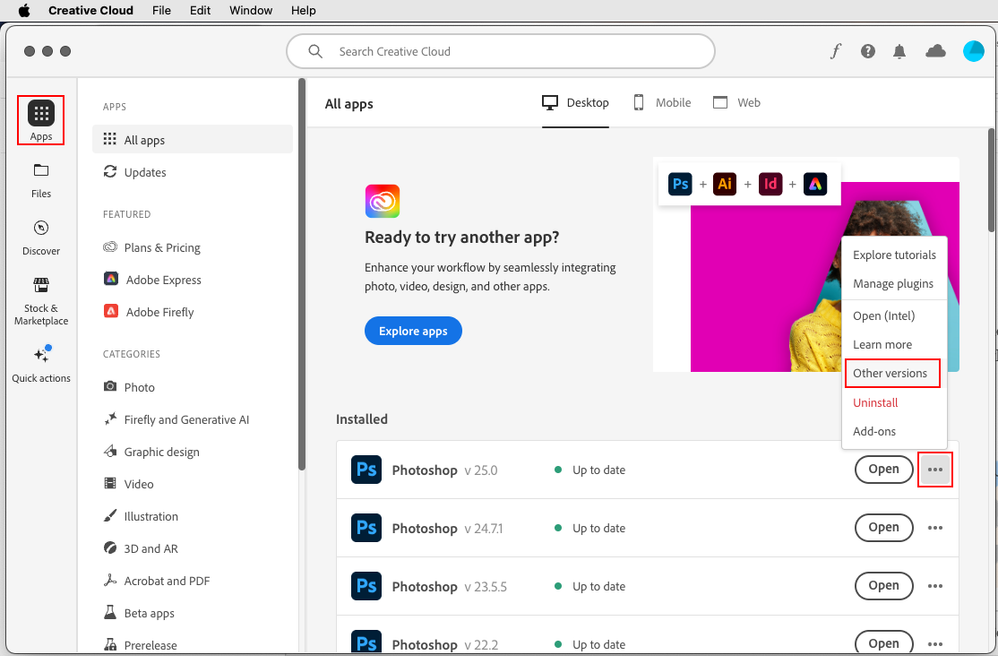Click the main content scrollbar
This screenshot has width=998, height=656.
pos(992,180)
